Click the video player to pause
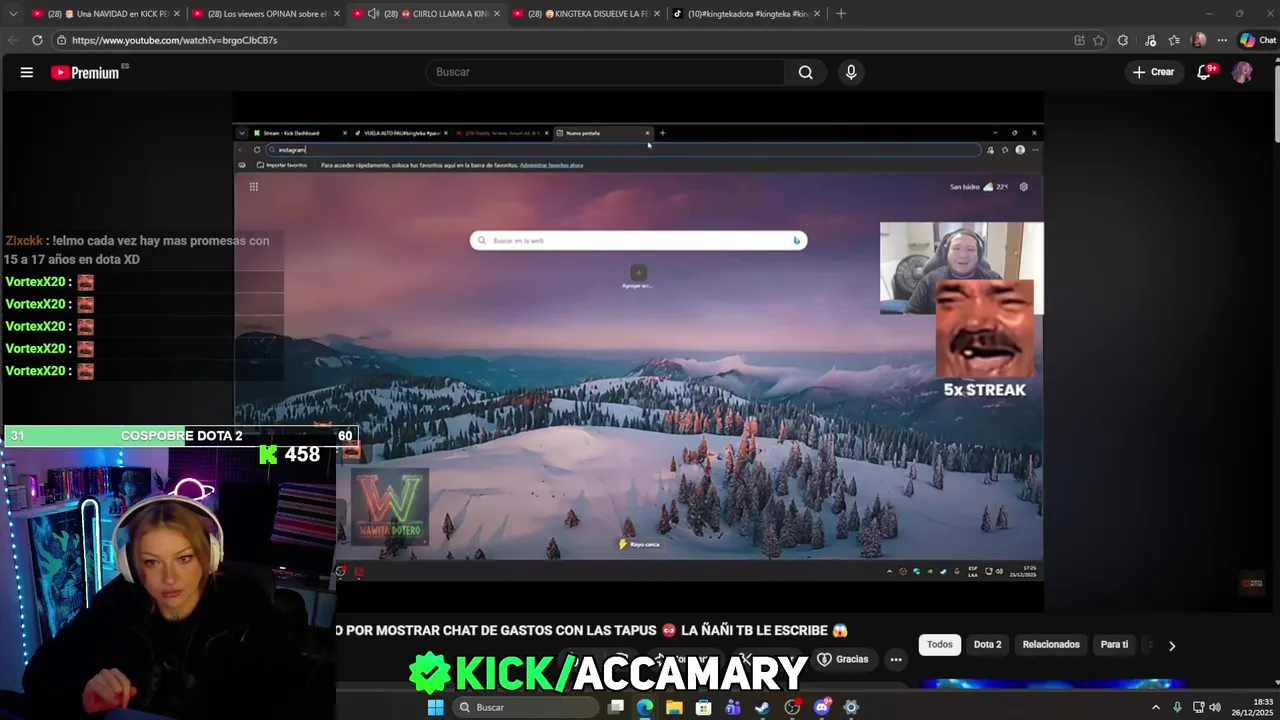Screen dimensions: 1280x720 point(638,352)
